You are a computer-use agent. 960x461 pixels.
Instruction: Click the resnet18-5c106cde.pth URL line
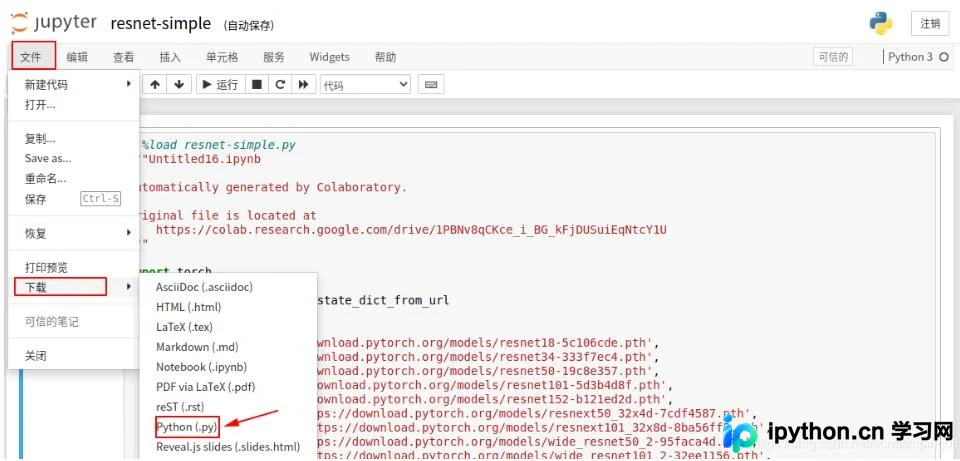tap(486, 343)
